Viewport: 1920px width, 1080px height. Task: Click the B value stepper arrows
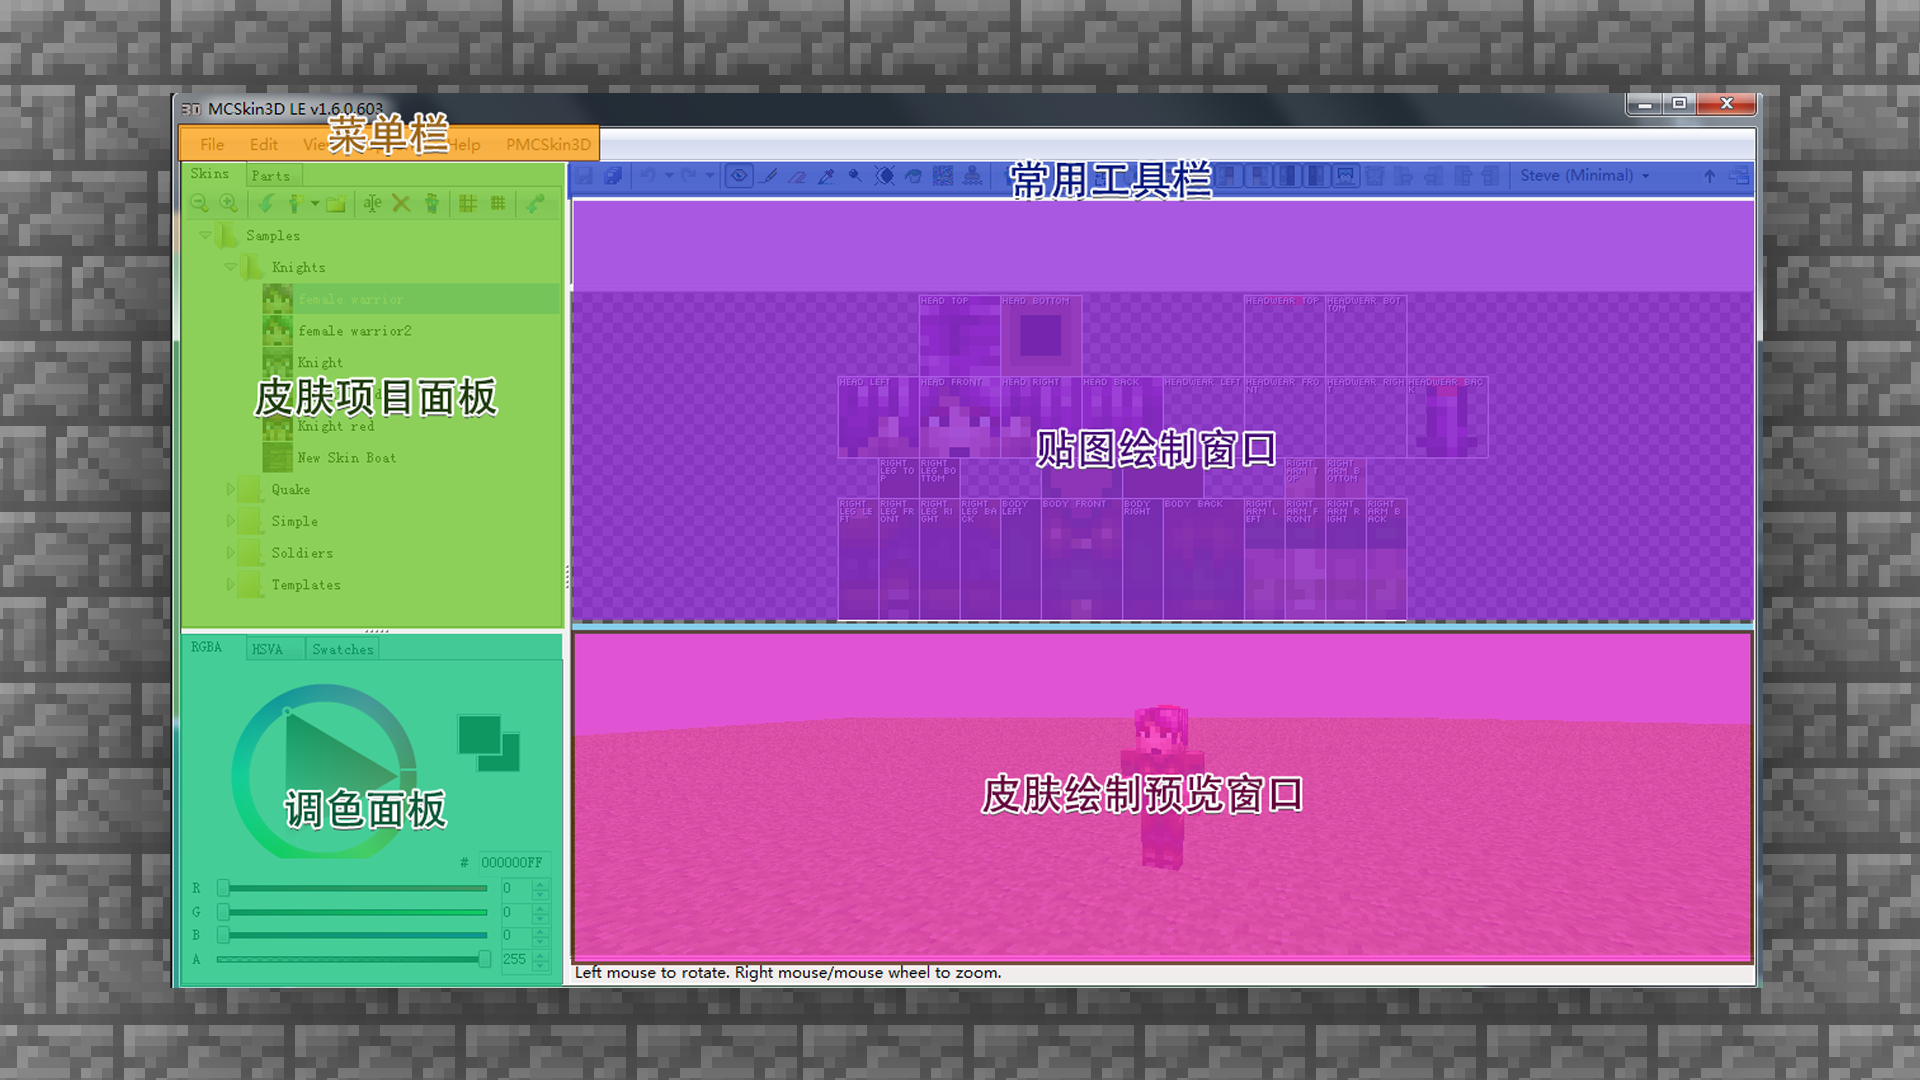coord(540,936)
